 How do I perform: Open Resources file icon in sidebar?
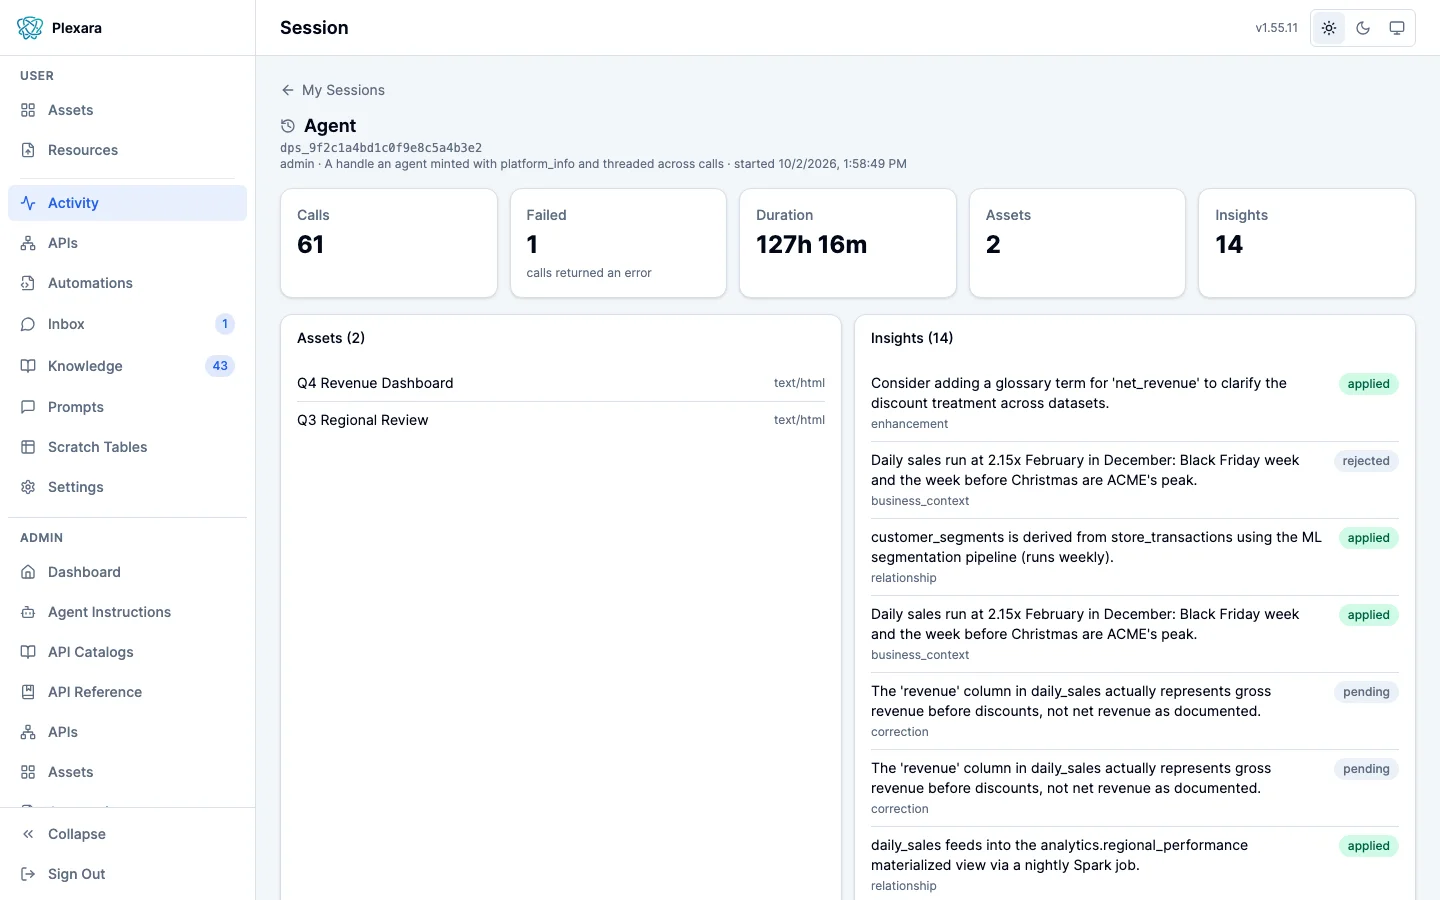click(x=28, y=150)
